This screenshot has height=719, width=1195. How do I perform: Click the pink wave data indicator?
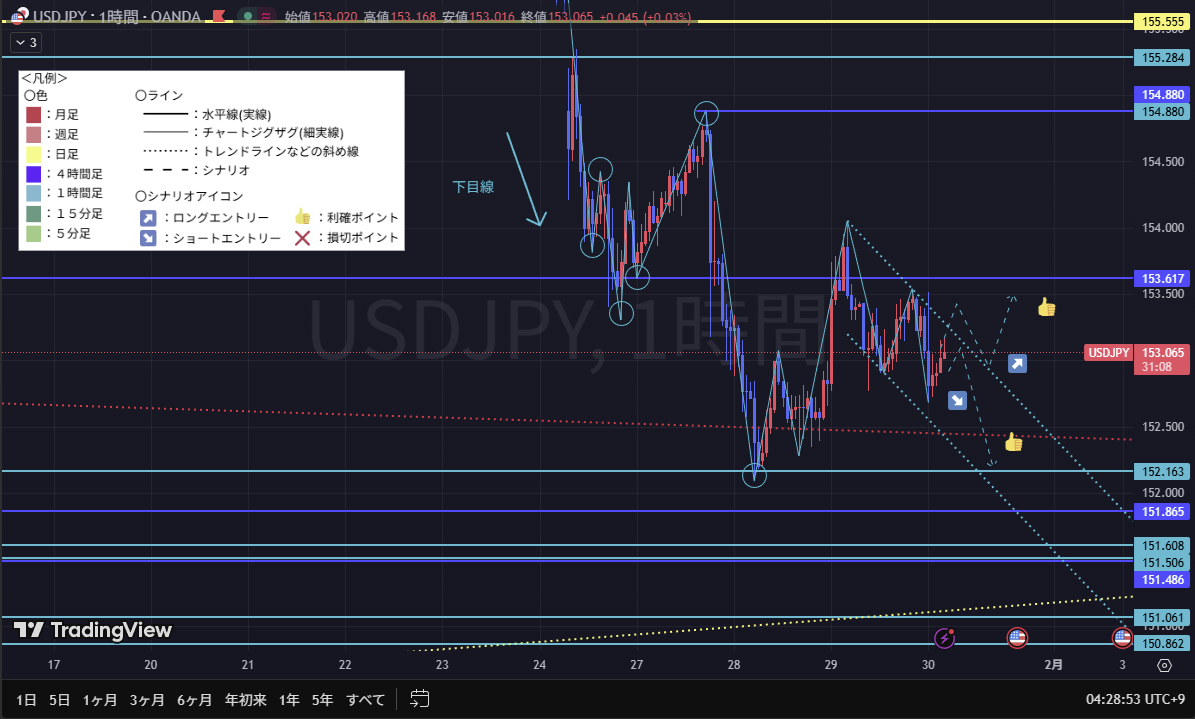point(267,17)
